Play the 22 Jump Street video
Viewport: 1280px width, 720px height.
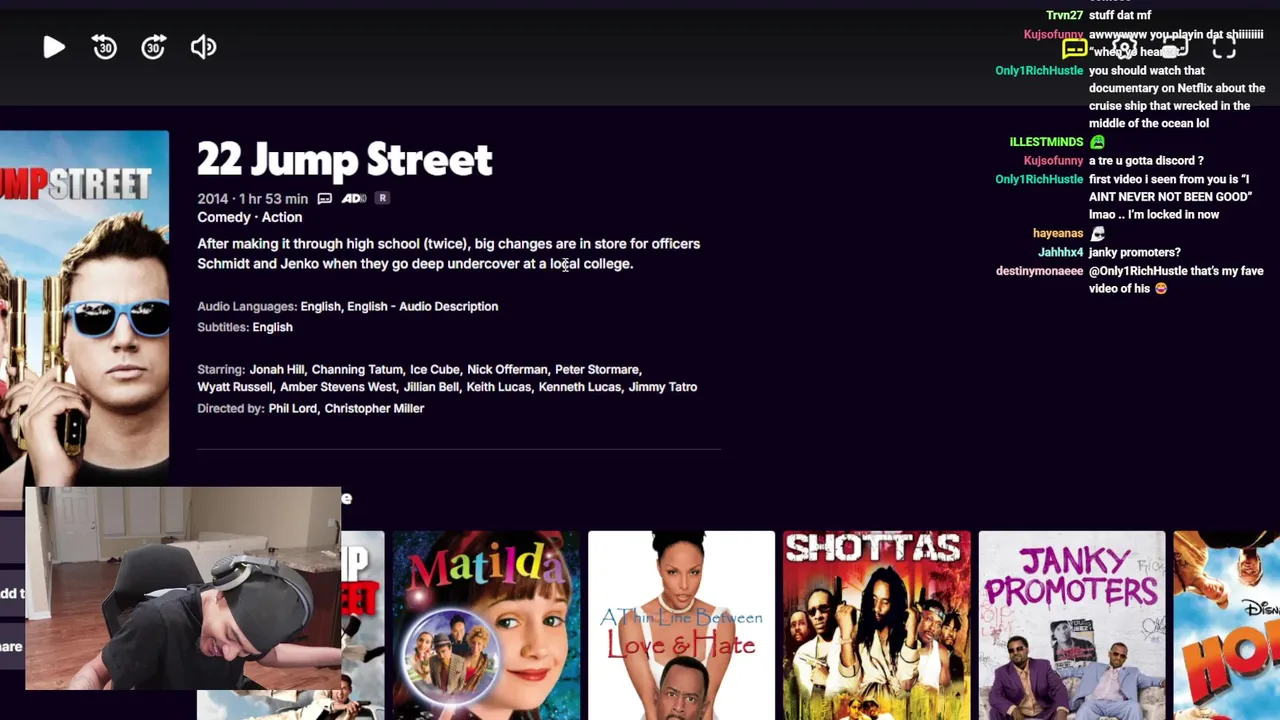(x=54, y=47)
